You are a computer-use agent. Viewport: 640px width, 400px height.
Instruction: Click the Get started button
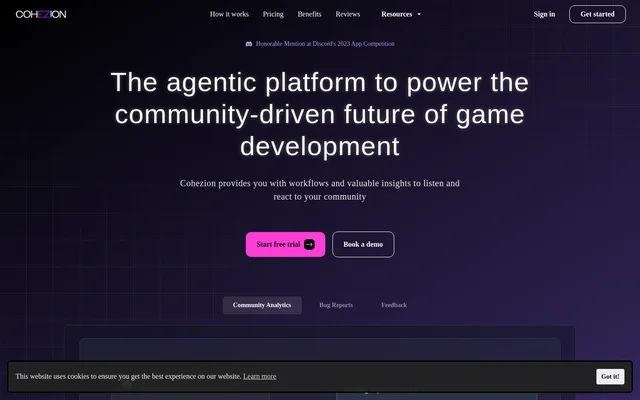coord(597,14)
